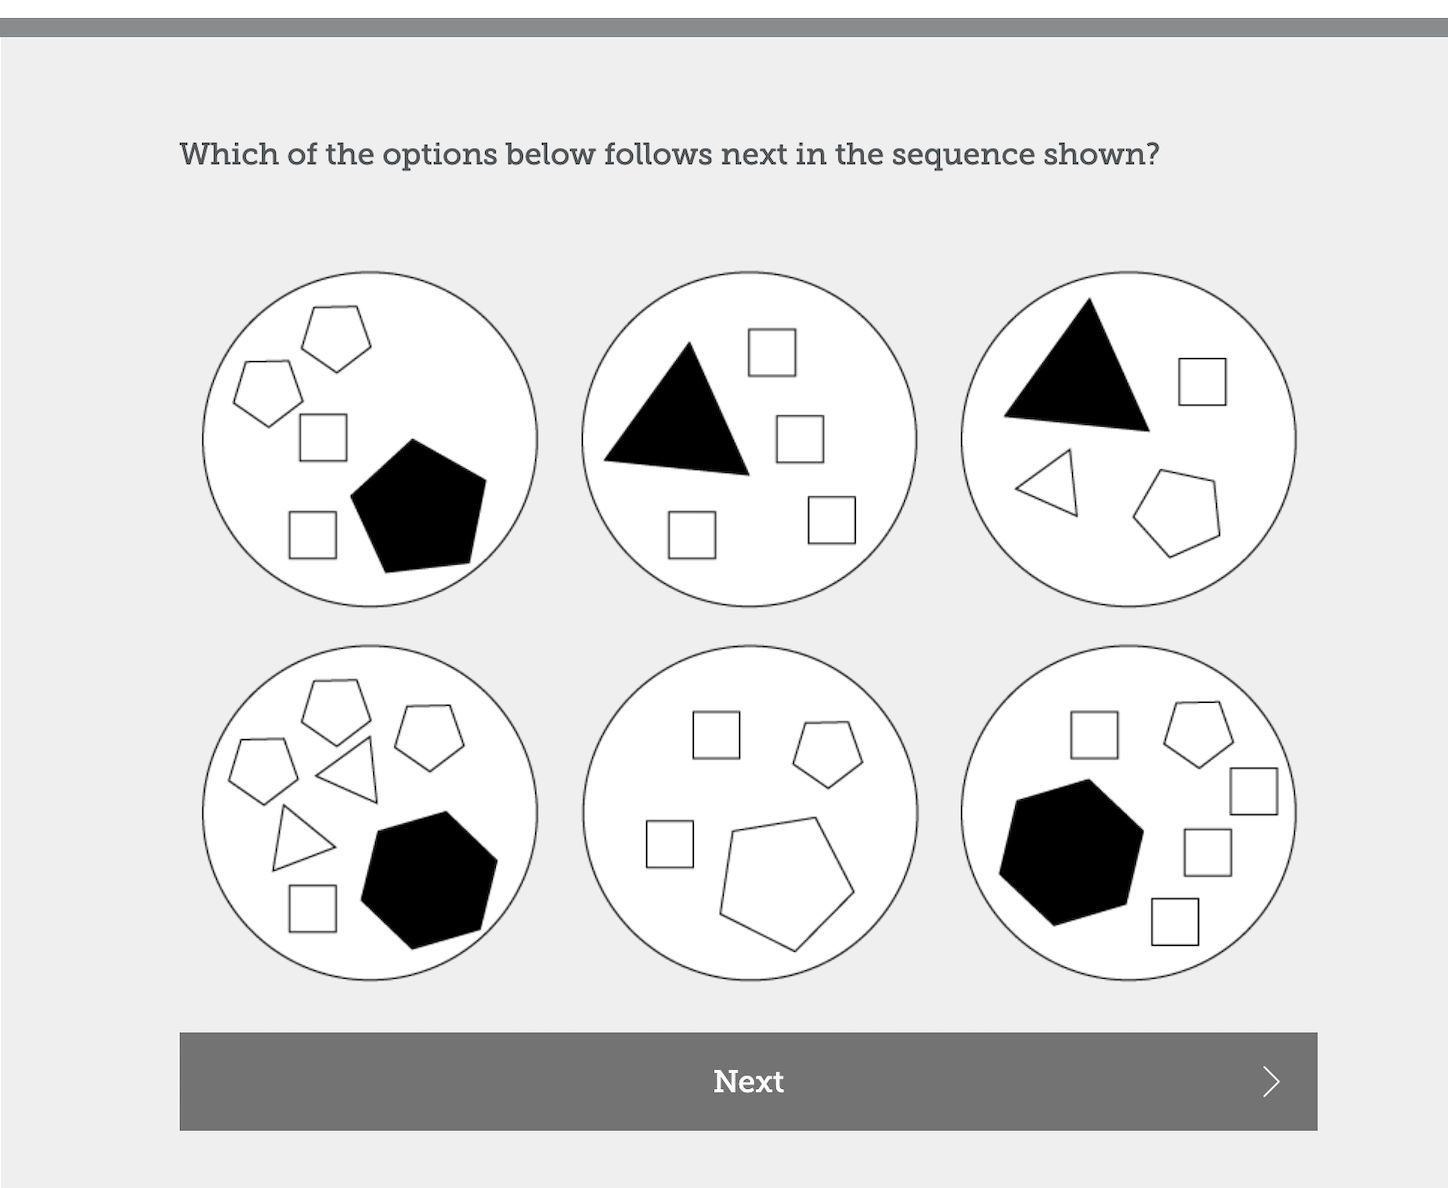Click the chevron arrow on Next bar
This screenshot has height=1188, width=1448.
1271,1081
